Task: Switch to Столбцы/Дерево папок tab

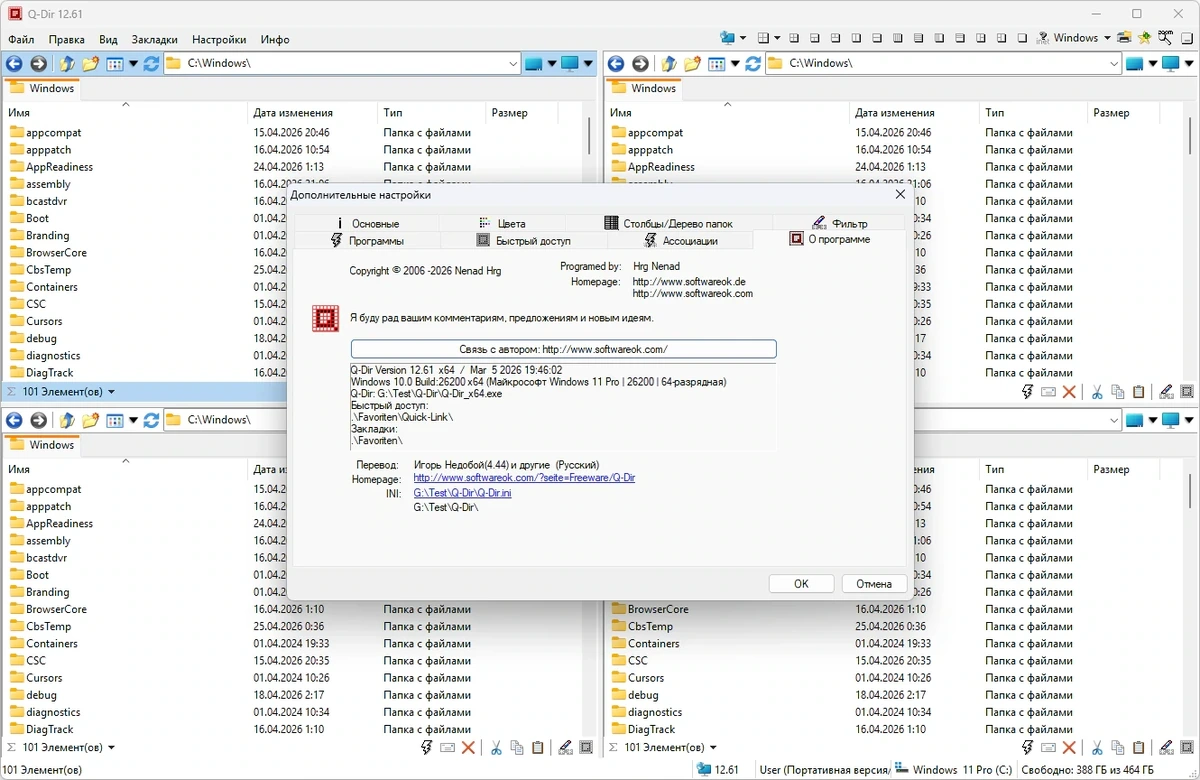Action: [x=669, y=223]
